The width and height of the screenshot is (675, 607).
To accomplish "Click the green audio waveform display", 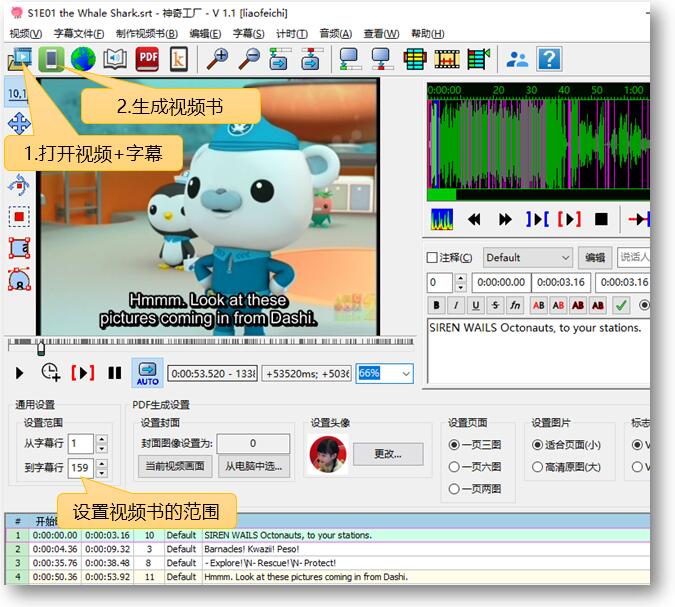I will (539, 144).
